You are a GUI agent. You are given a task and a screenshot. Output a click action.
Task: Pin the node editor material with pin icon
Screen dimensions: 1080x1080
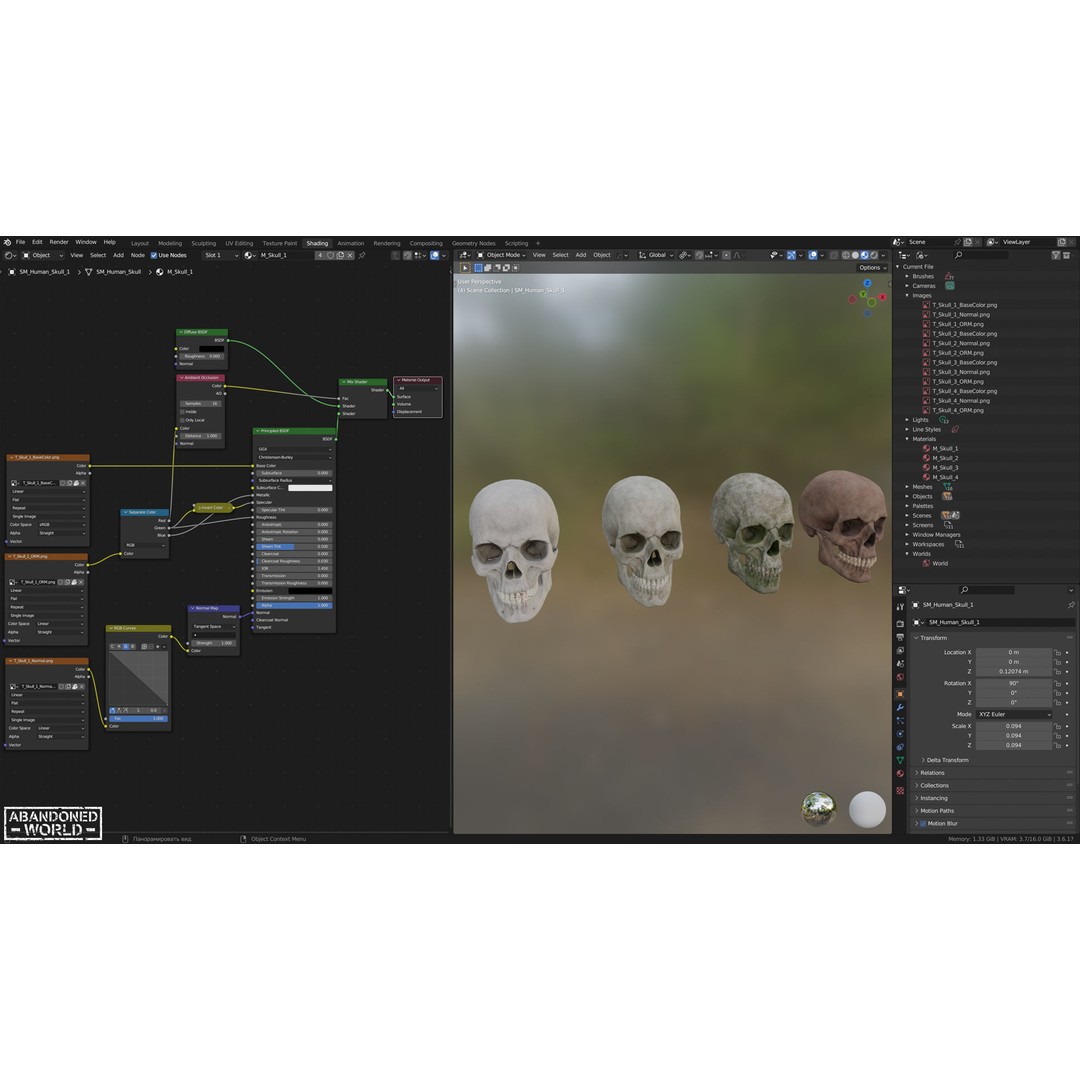362,256
